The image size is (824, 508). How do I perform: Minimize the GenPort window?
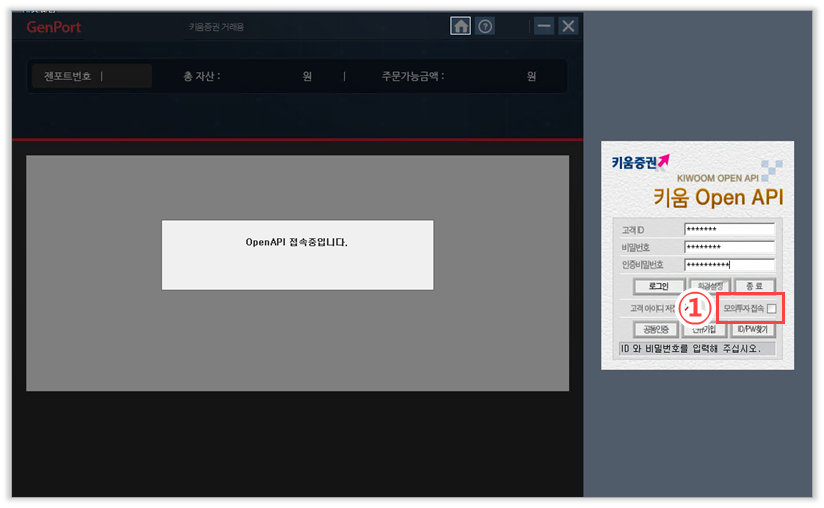[x=544, y=26]
